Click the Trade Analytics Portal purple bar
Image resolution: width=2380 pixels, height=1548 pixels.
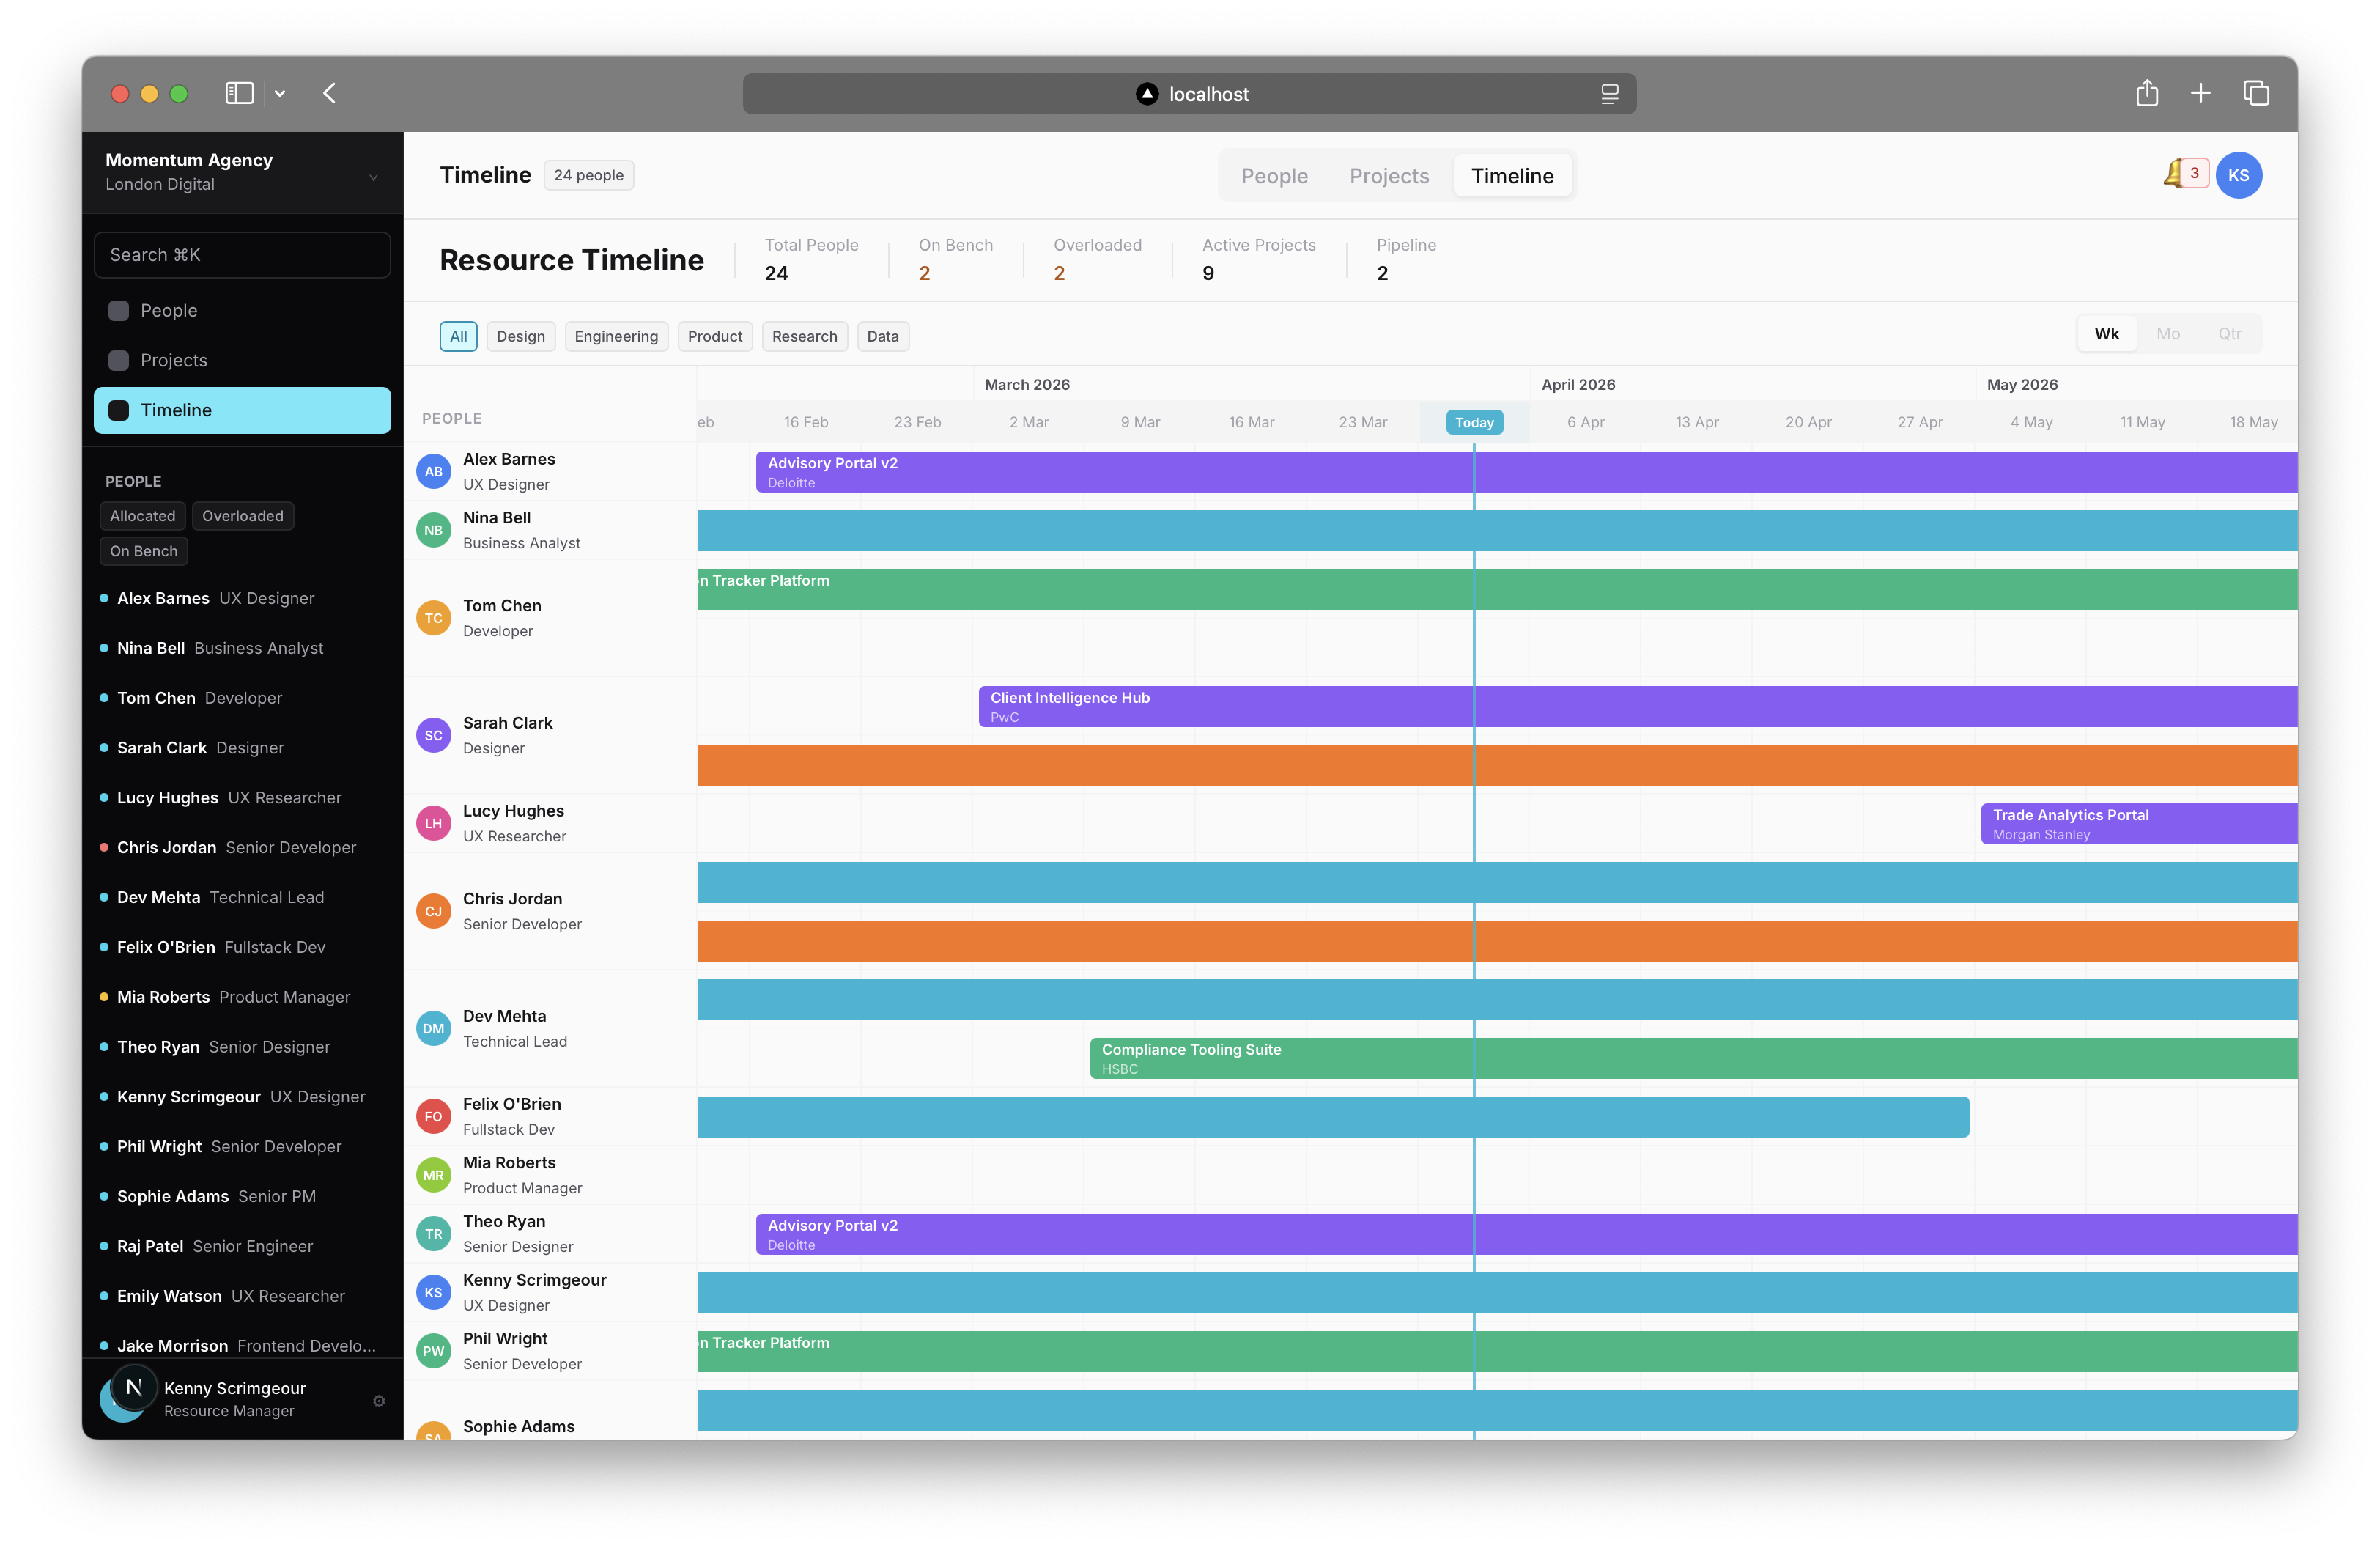[2138, 824]
